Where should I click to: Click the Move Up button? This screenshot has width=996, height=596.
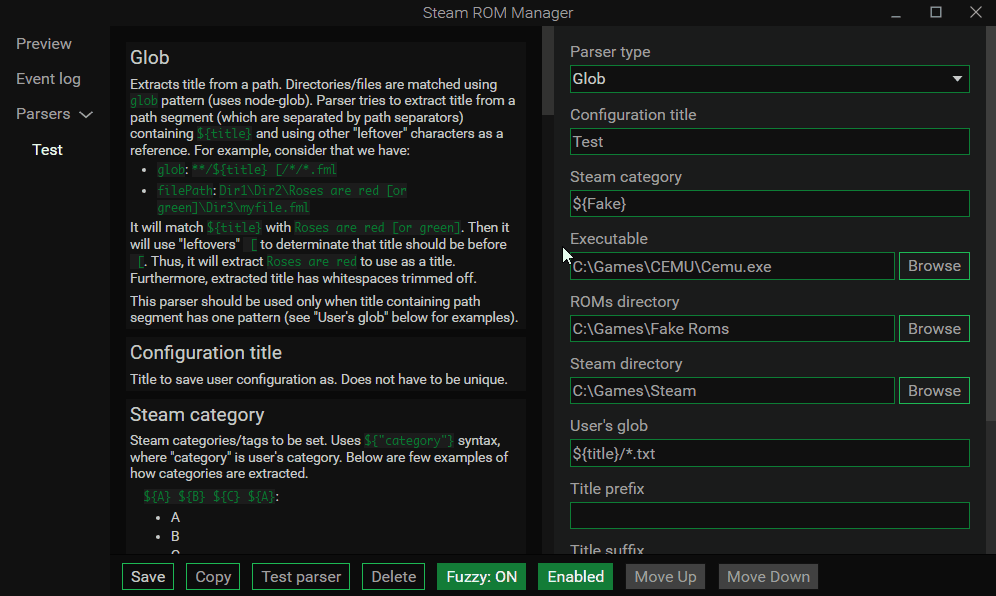[665, 576]
